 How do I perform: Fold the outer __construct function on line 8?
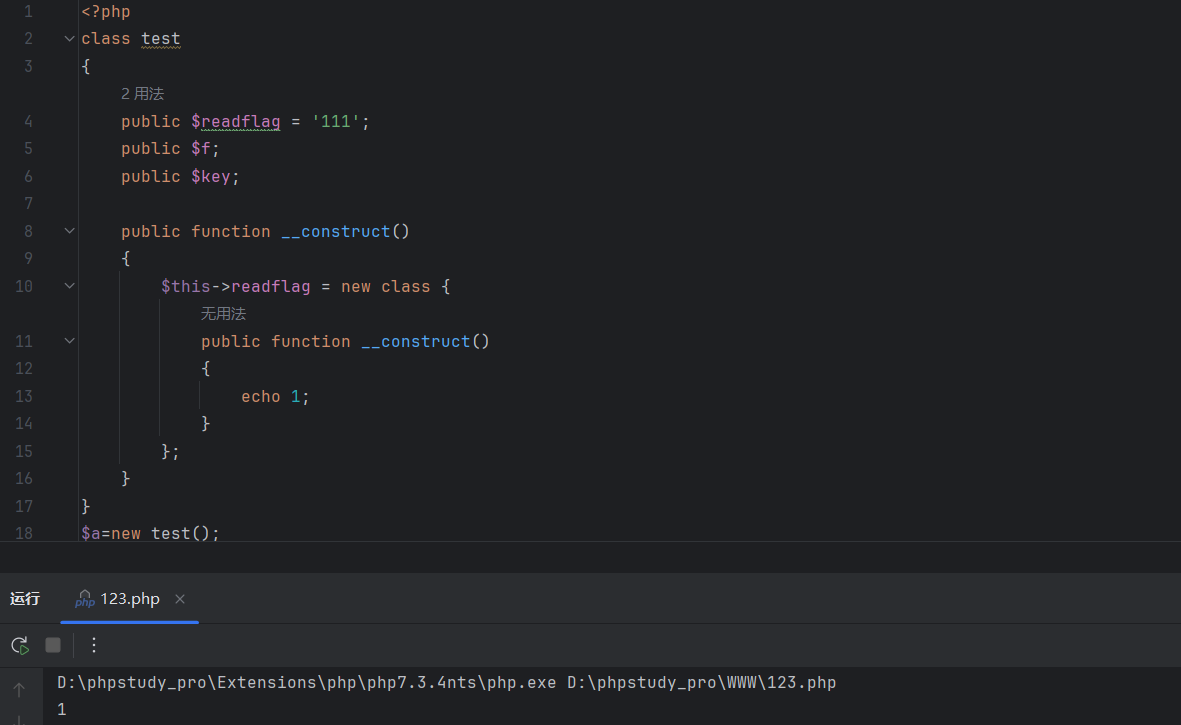(69, 231)
